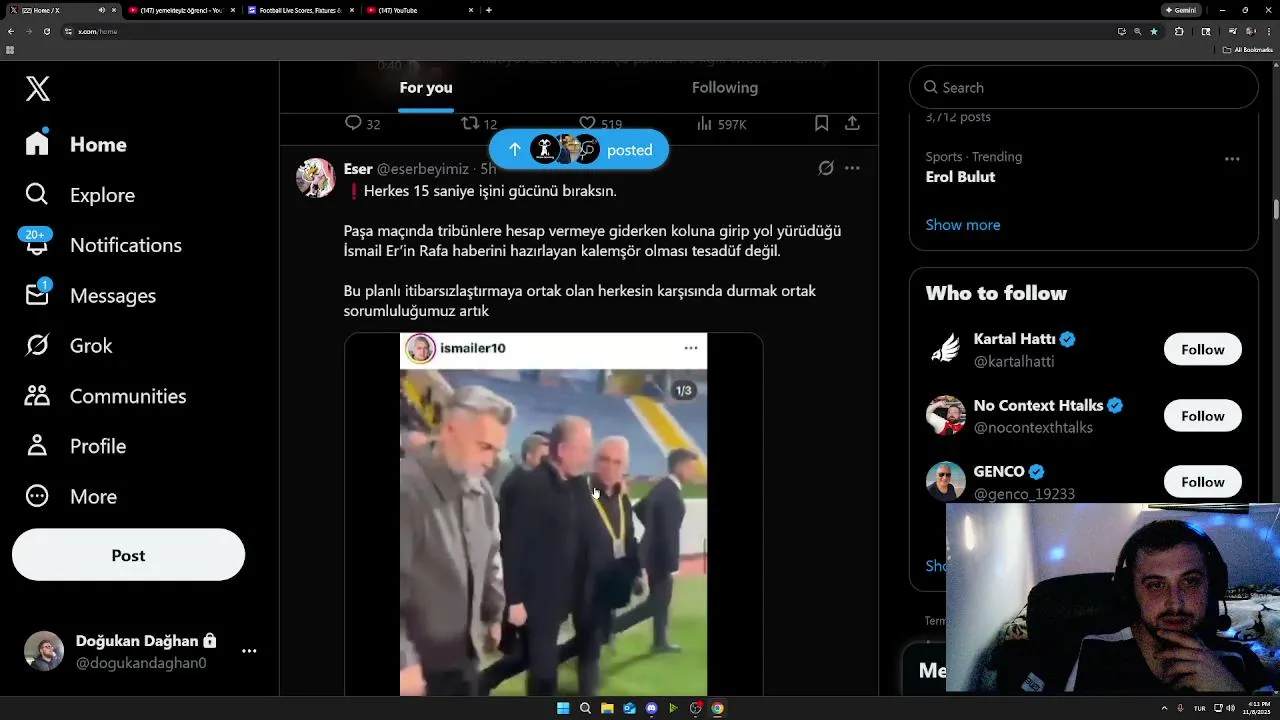
Task: Open the Chrome extensions puzzle icon
Action: point(1179,31)
